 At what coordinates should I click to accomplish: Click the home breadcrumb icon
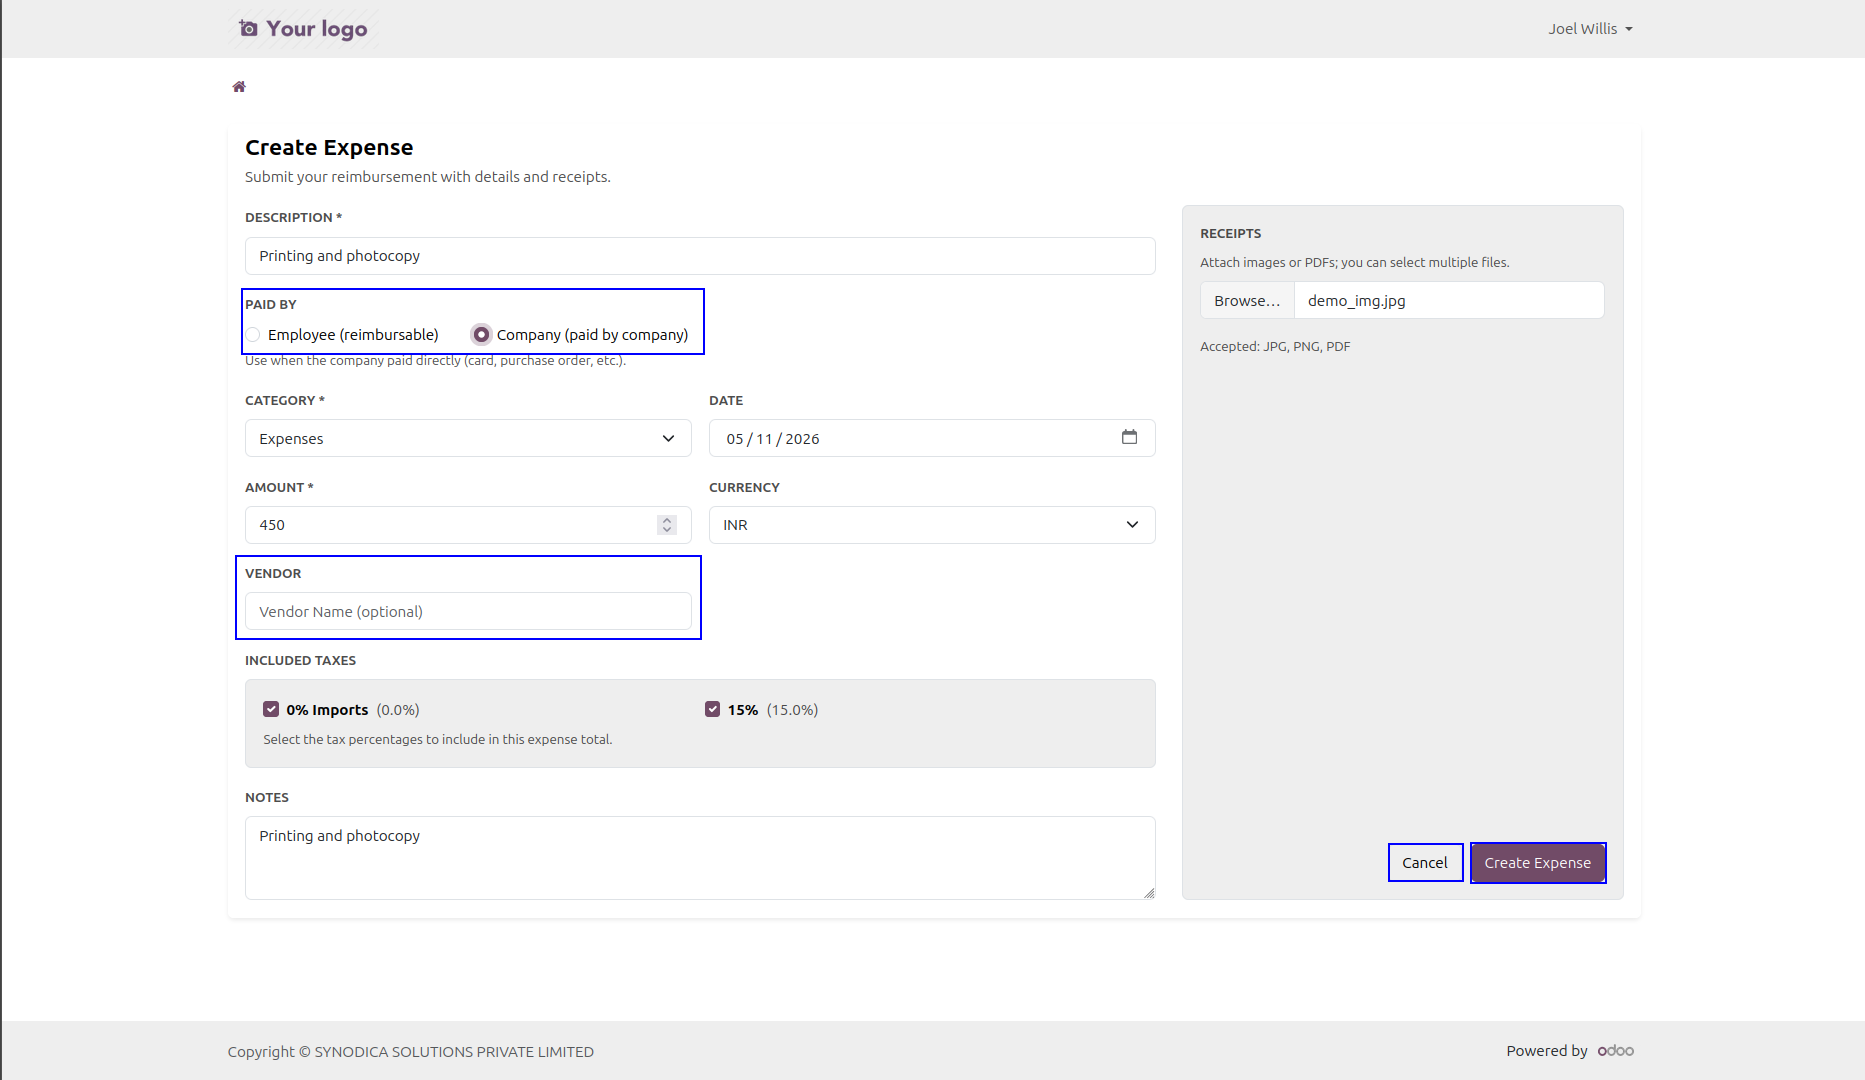click(239, 87)
